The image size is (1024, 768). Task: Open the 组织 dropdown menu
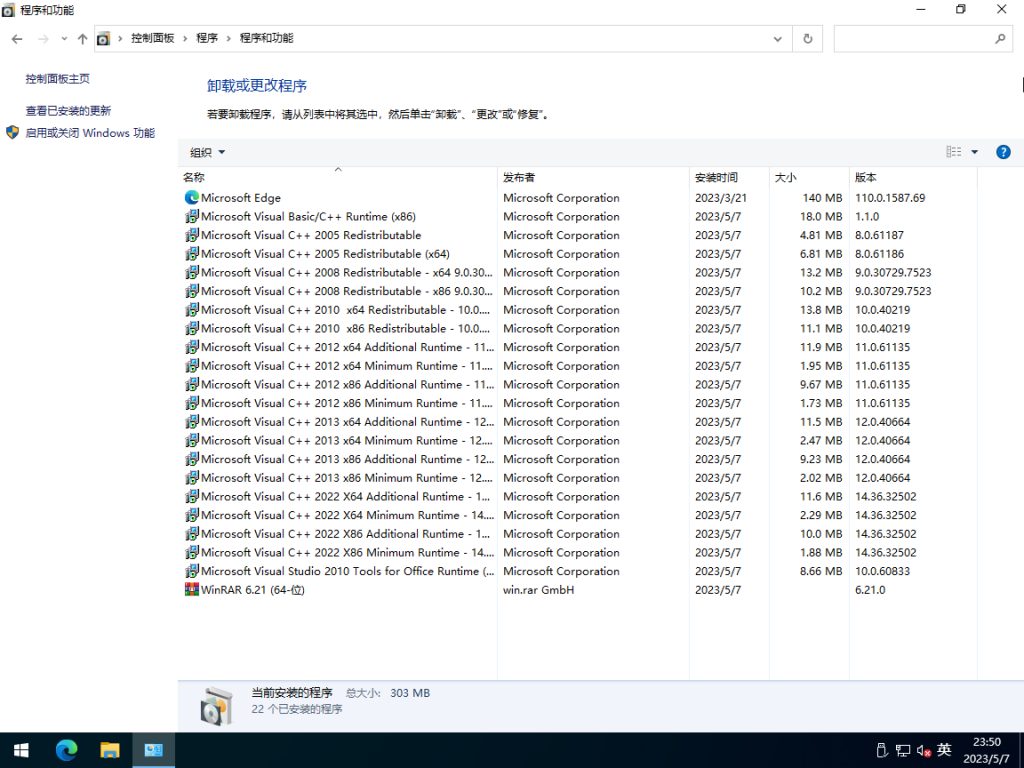205,151
